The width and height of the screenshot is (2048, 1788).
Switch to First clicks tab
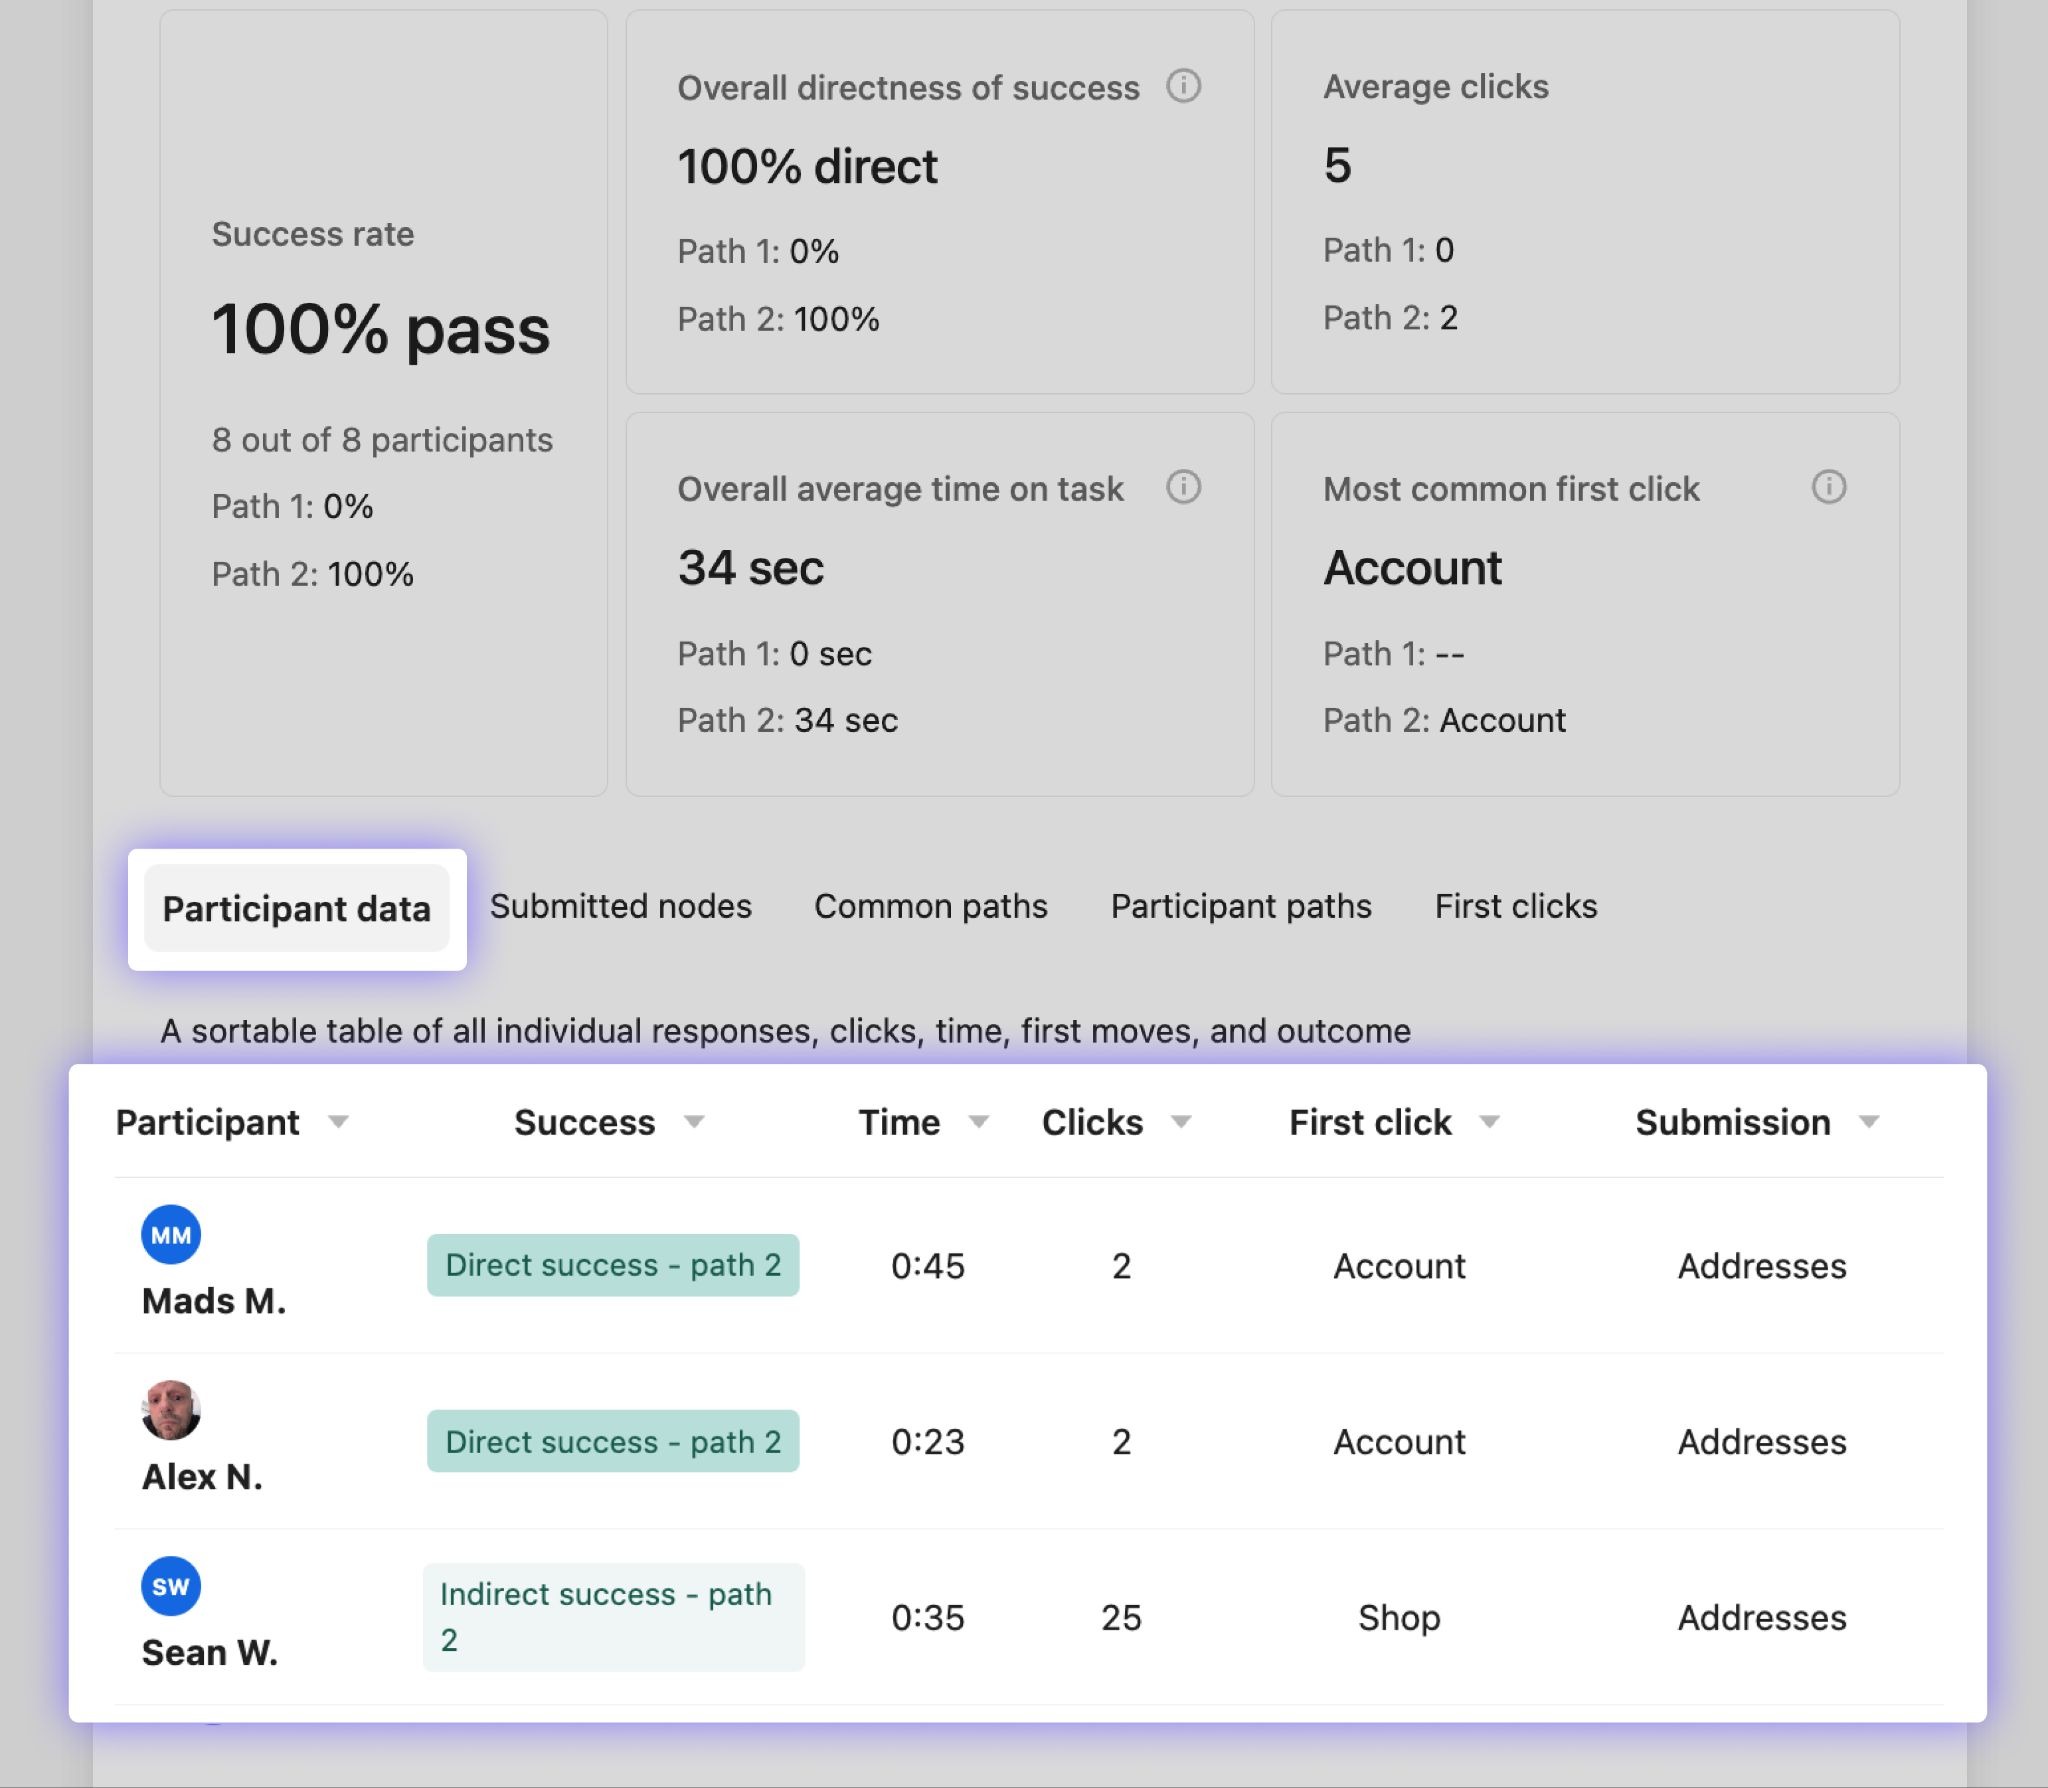pyautogui.click(x=1515, y=906)
